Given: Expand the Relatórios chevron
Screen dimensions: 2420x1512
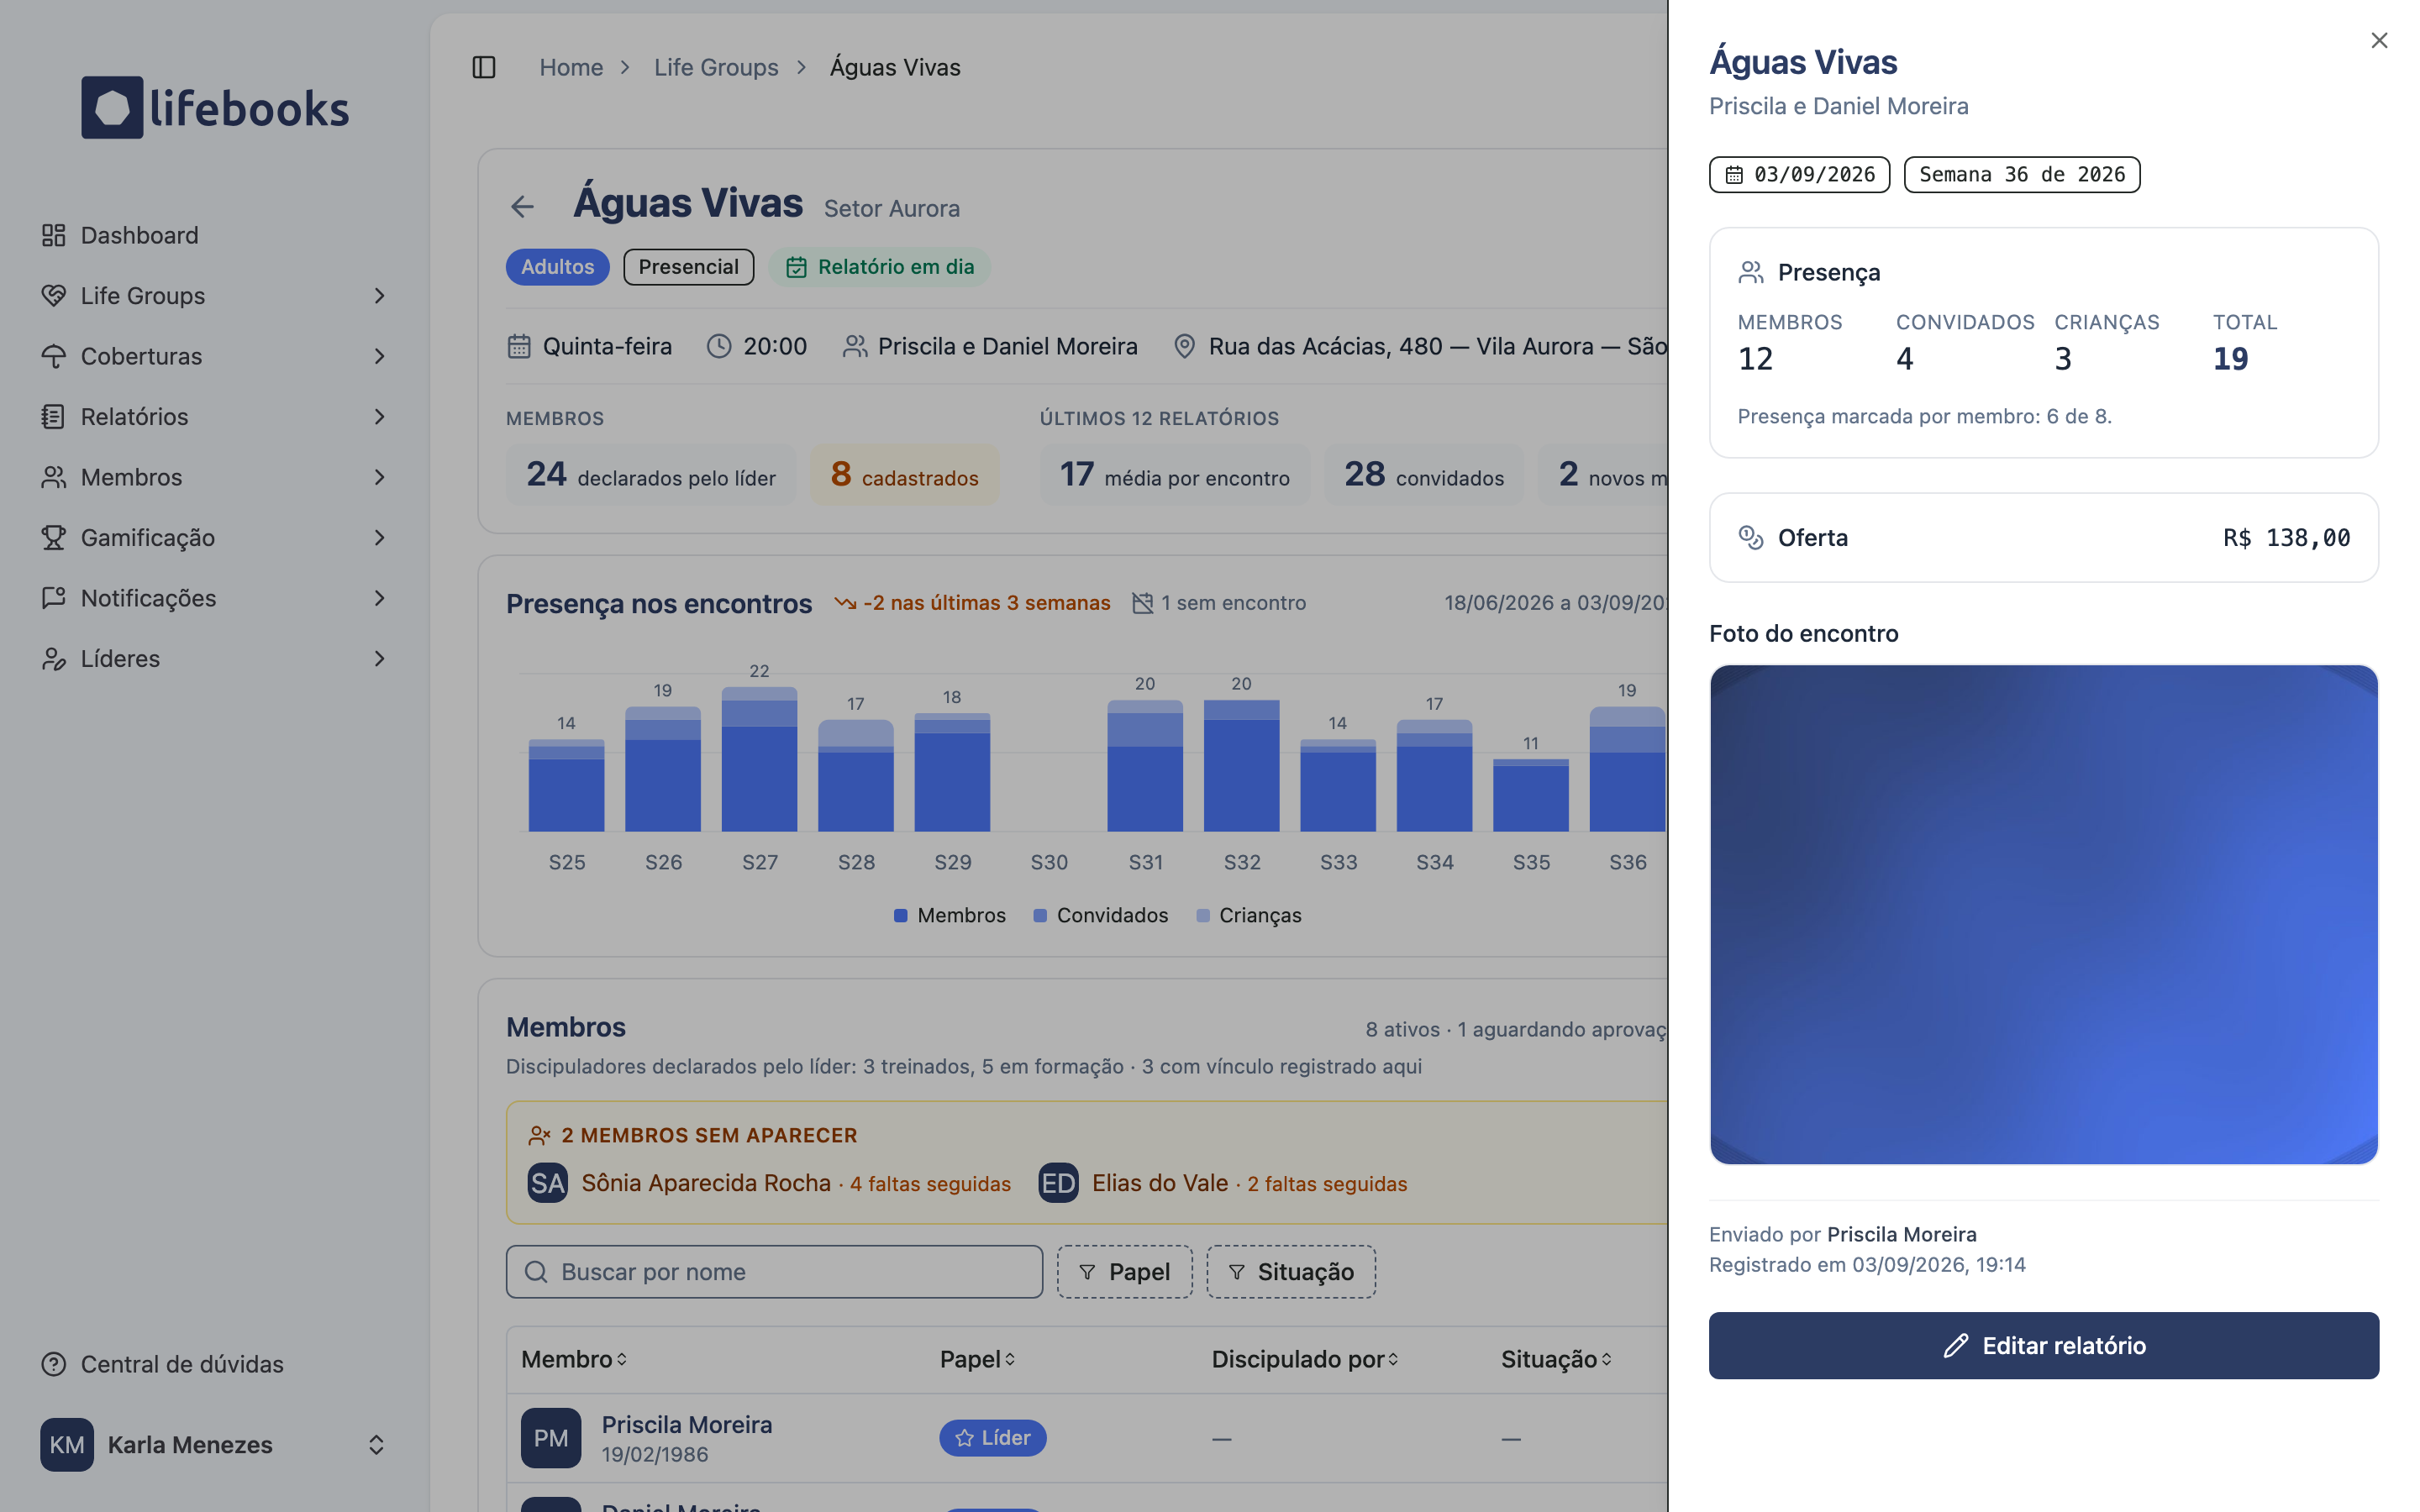Looking at the screenshot, I should point(379,416).
